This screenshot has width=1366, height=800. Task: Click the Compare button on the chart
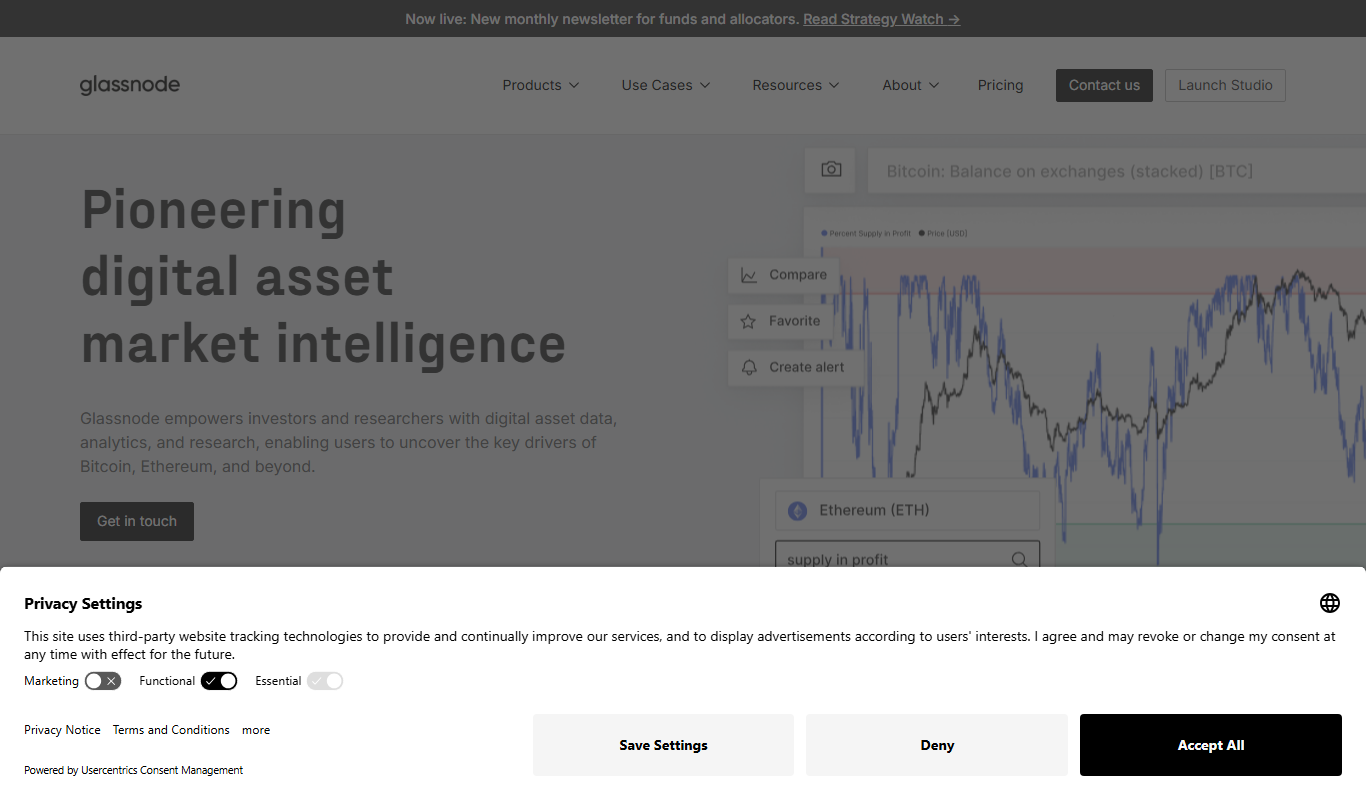[783, 275]
